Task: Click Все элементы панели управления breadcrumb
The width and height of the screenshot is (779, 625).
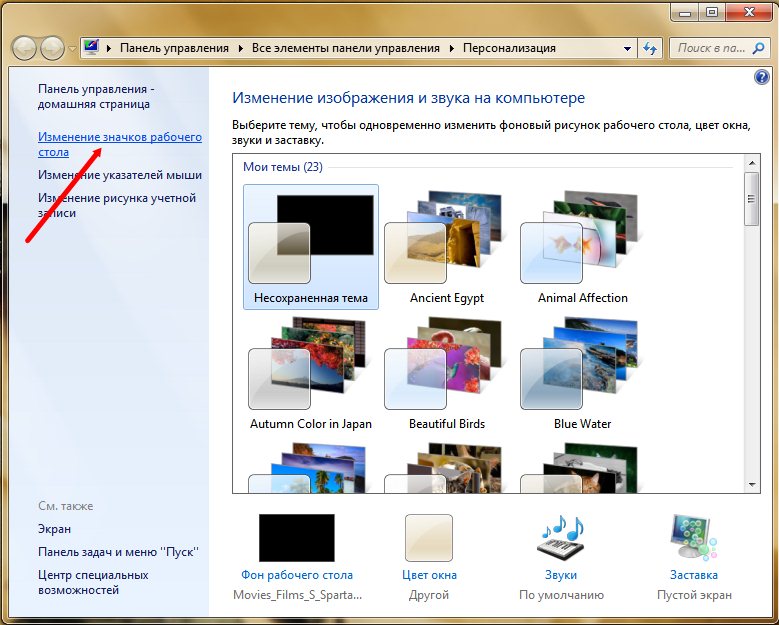Action: [345, 48]
